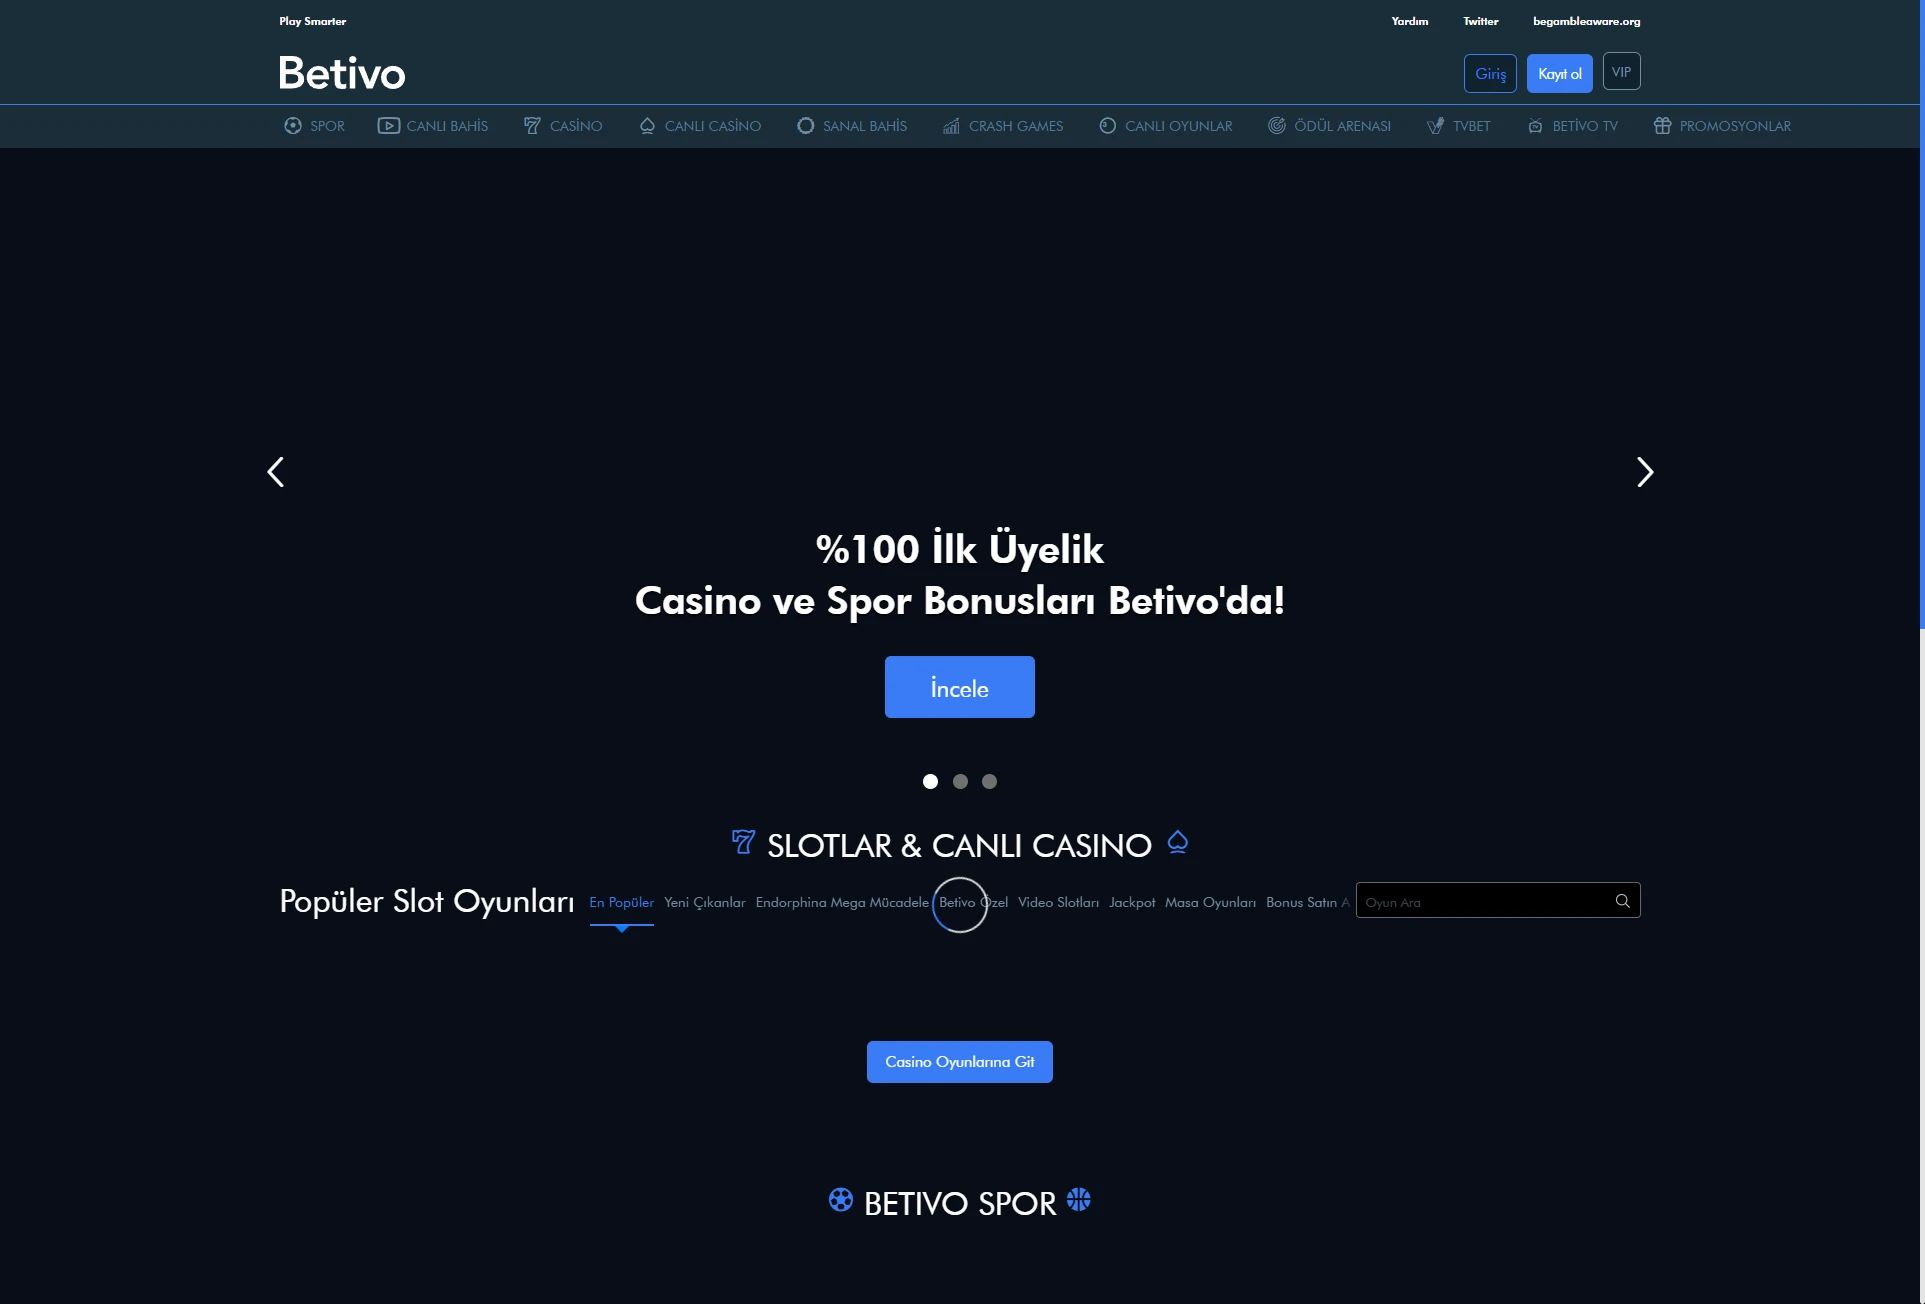Open CANLI OYUNLAR menu item
The height and width of the screenshot is (1304, 1925).
[x=1166, y=126]
